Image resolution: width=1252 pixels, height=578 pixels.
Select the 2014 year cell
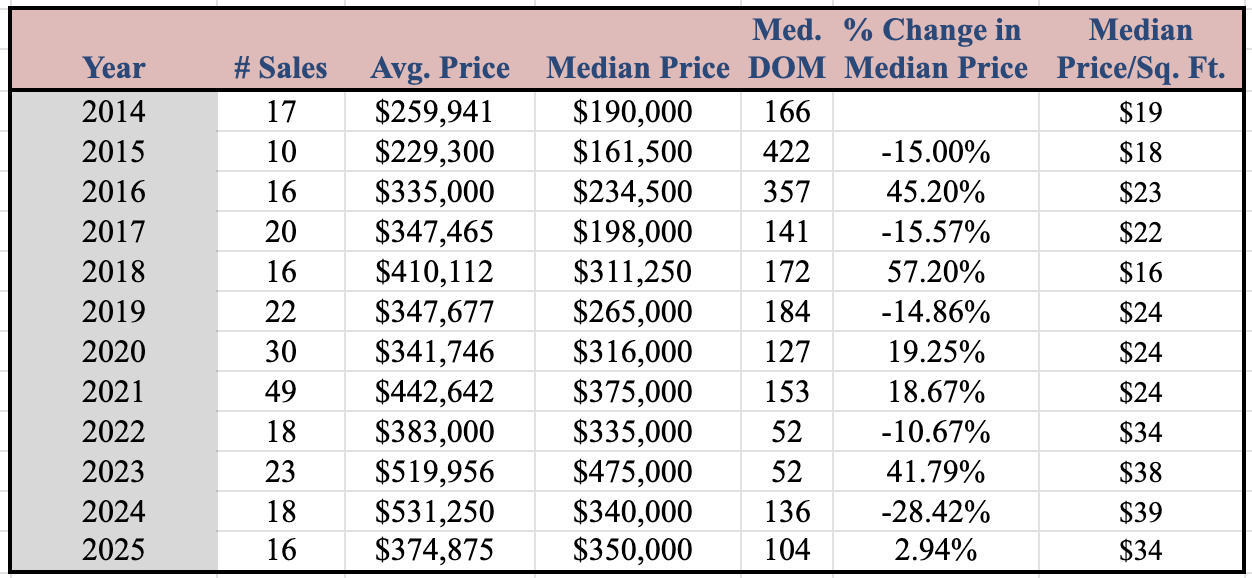[114, 111]
